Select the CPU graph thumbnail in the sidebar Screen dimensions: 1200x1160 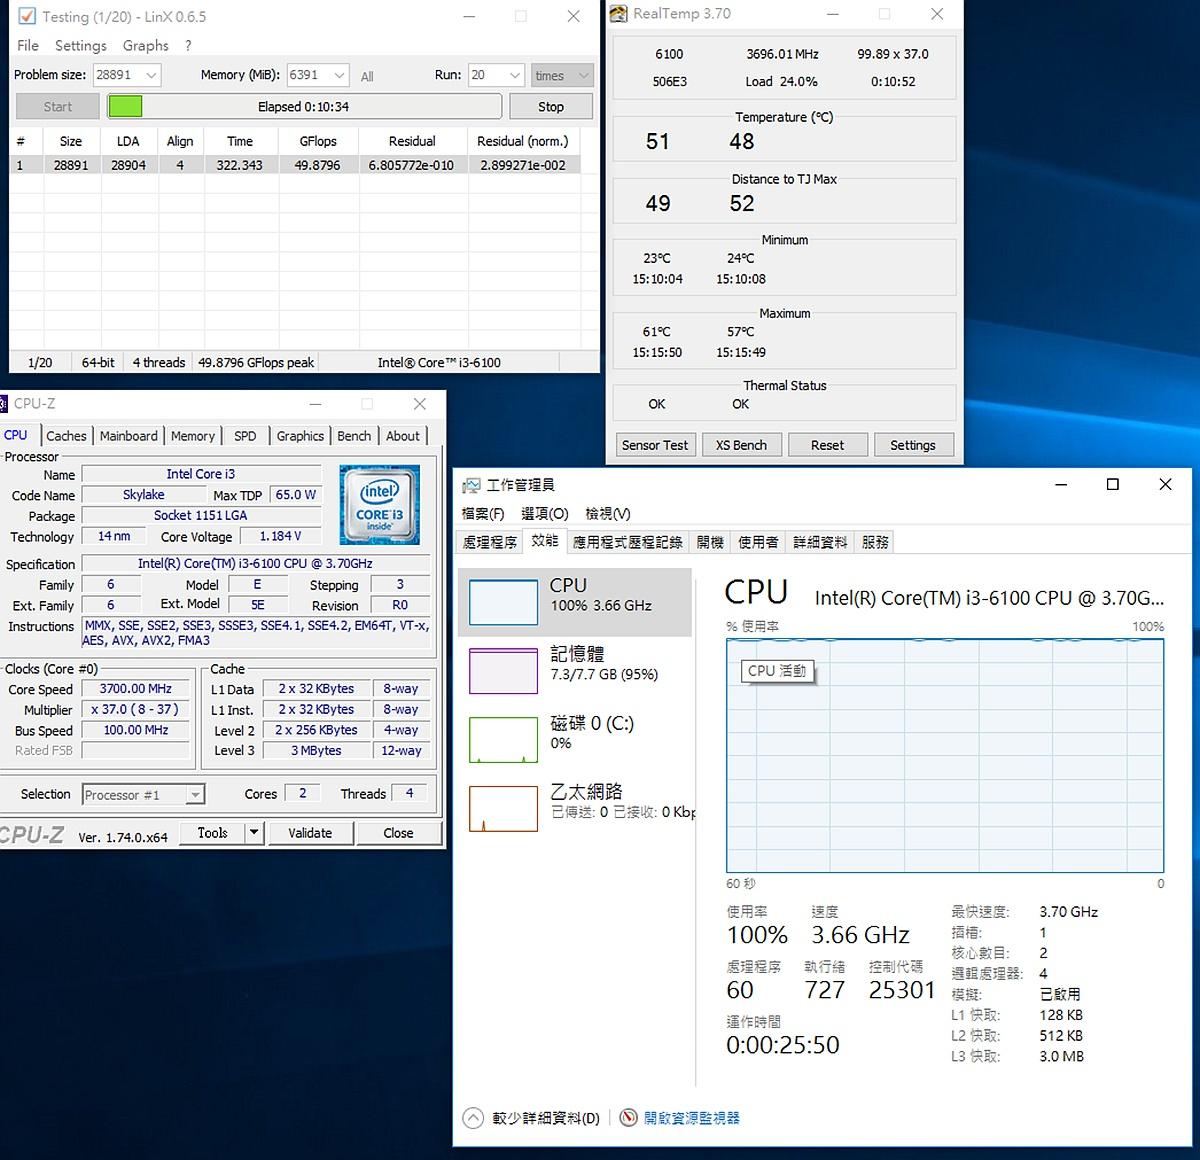click(503, 603)
